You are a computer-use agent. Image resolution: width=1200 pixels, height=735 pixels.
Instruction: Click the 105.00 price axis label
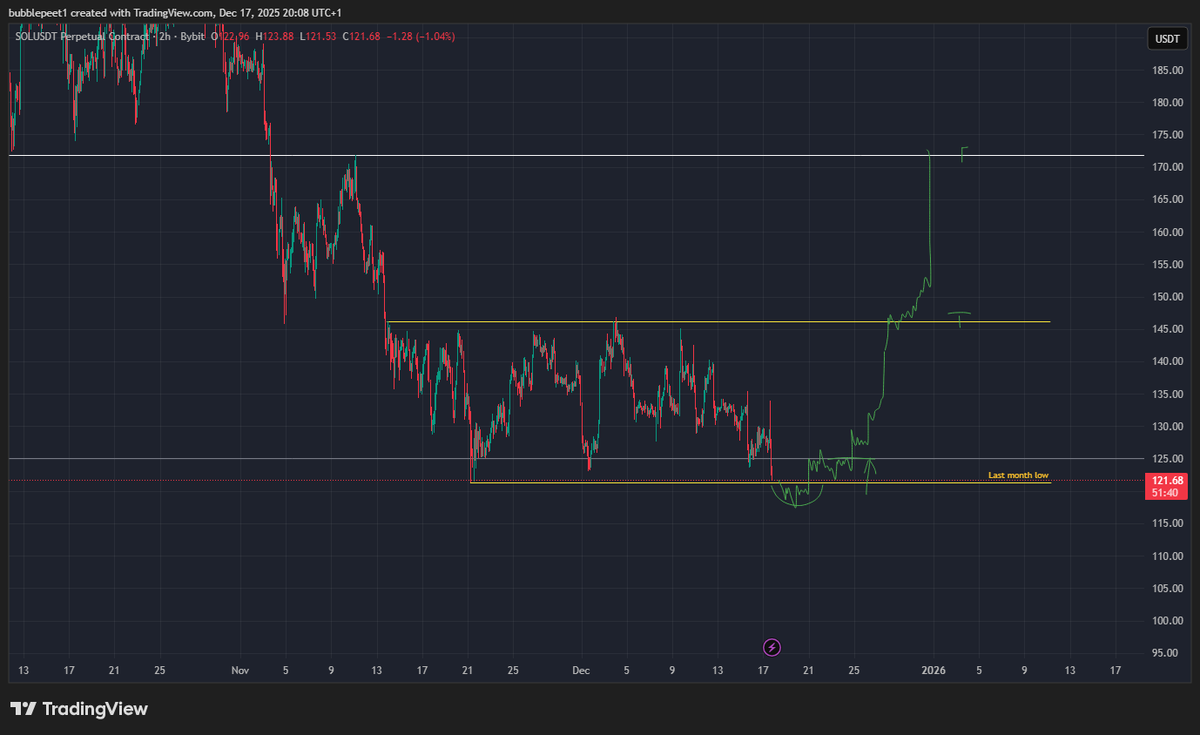pyautogui.click(x=1168, y=588)
